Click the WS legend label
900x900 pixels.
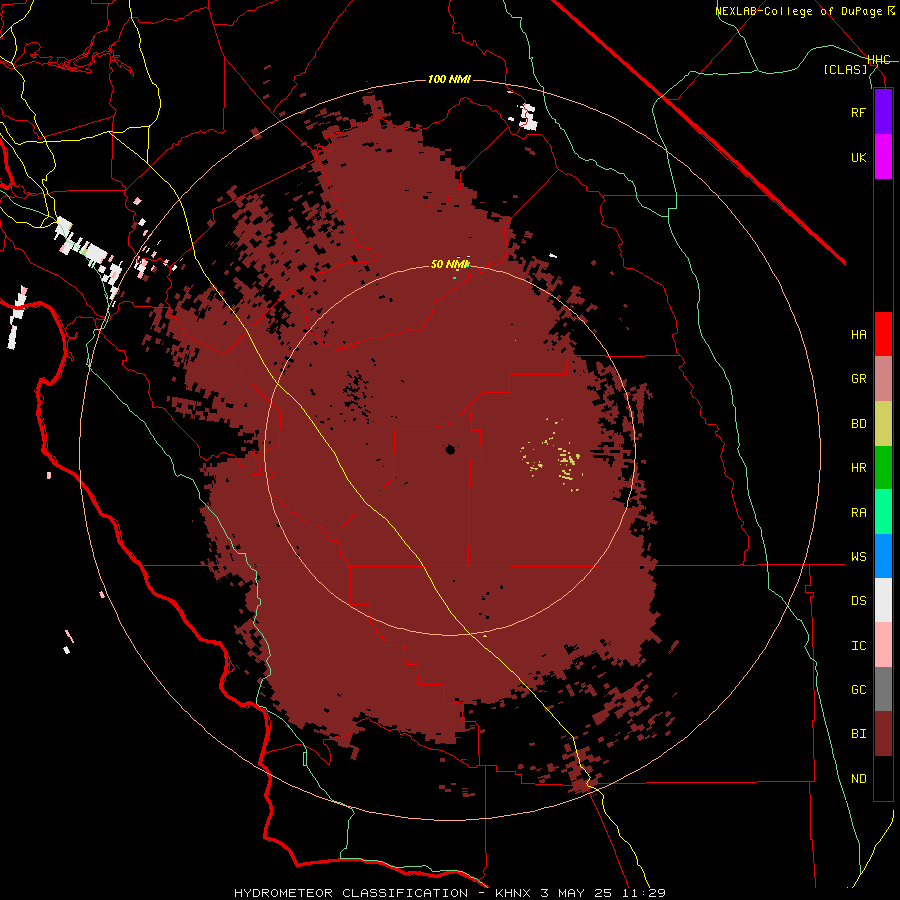858,556
